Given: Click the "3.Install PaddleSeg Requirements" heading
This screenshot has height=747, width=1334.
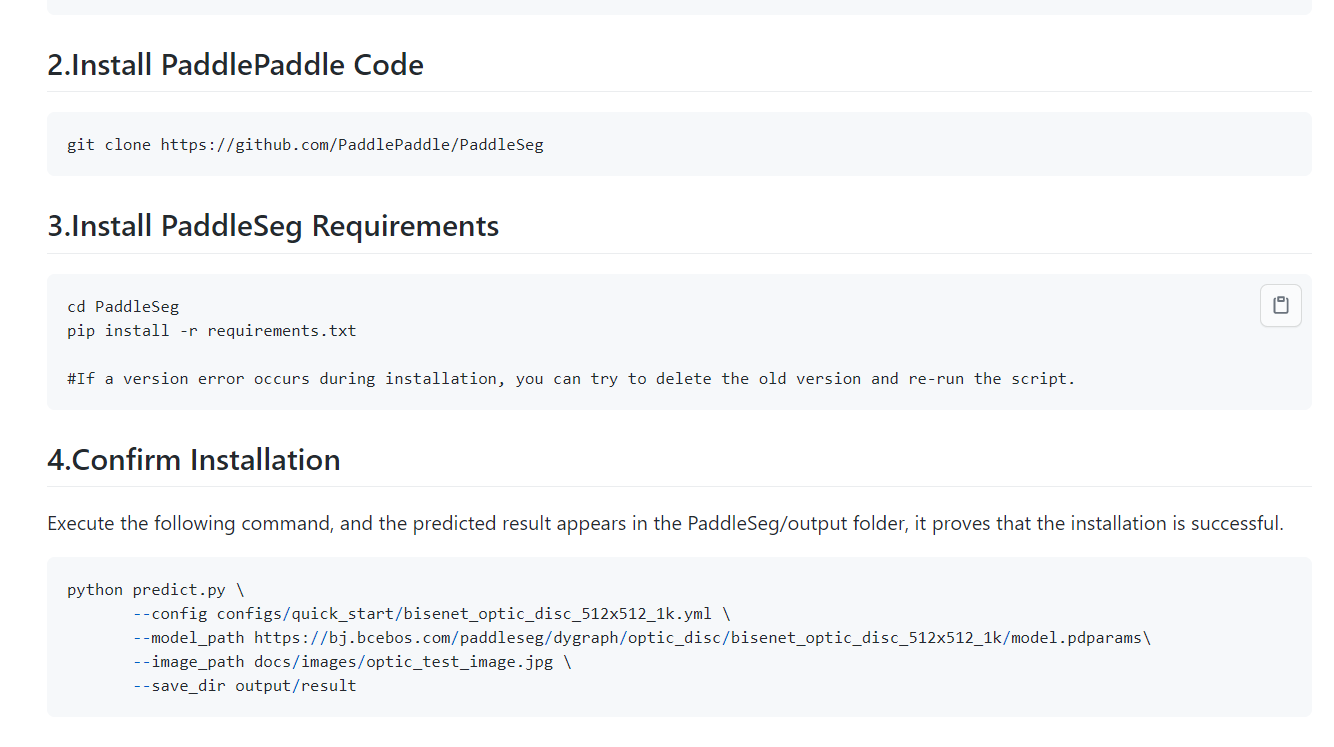Looking at the screenshot, I should coord(273,226).
